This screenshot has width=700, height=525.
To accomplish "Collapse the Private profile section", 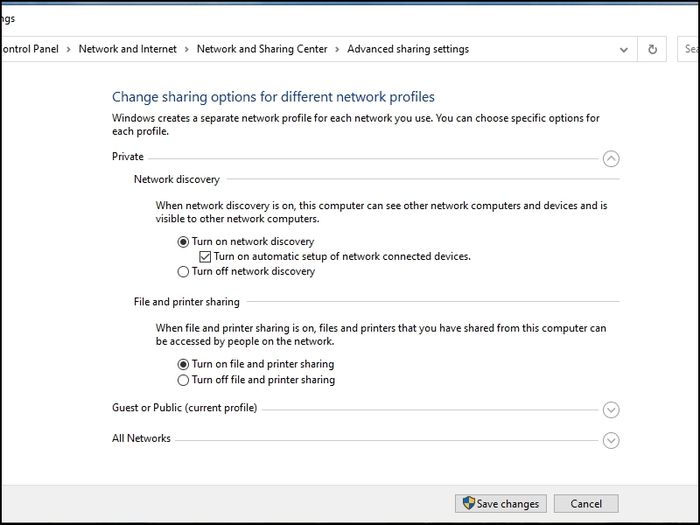I will tap(611, 158).
